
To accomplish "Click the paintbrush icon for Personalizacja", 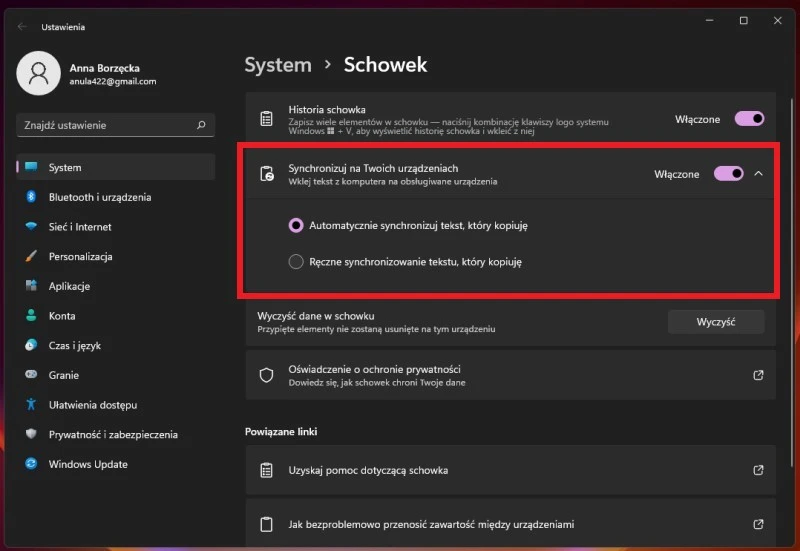I will click(x=31, y=256).
